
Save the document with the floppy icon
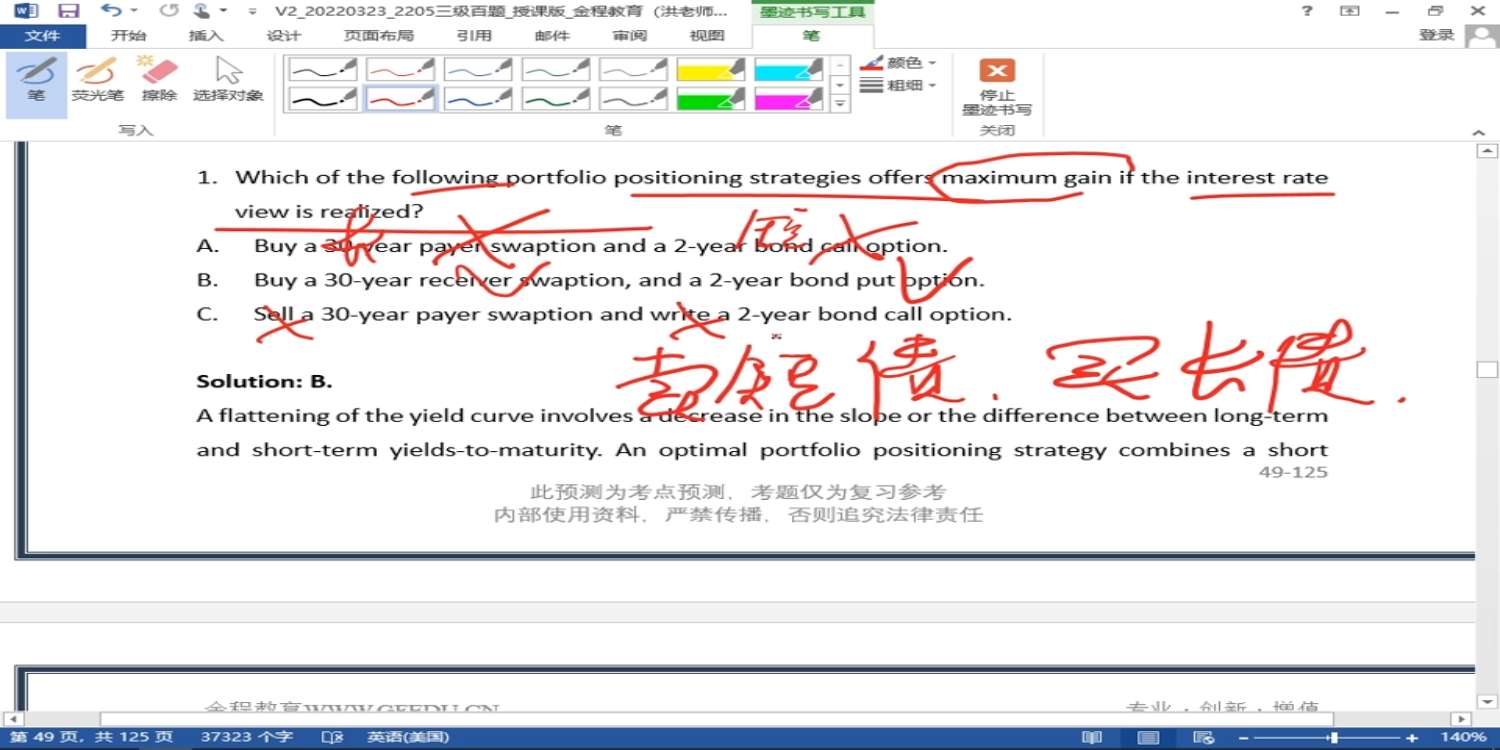point(69,11)
